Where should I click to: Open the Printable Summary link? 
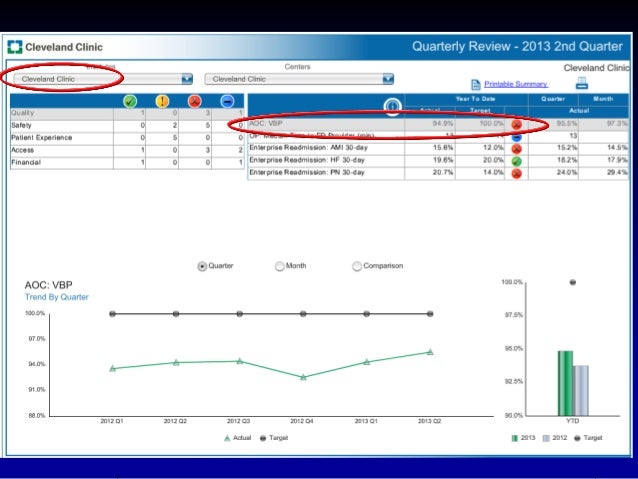[x=516, y=84]
